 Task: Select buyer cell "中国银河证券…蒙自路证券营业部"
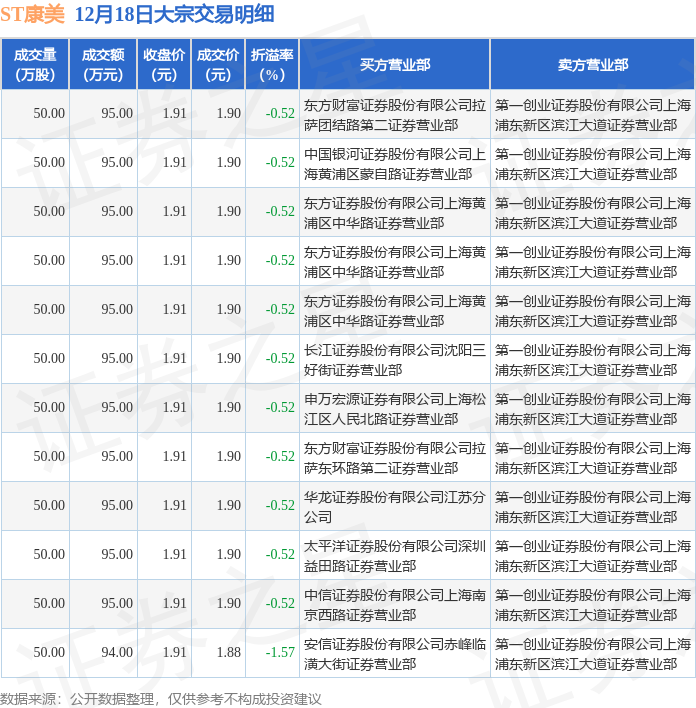pyautogui.click(x=395, y=164)
